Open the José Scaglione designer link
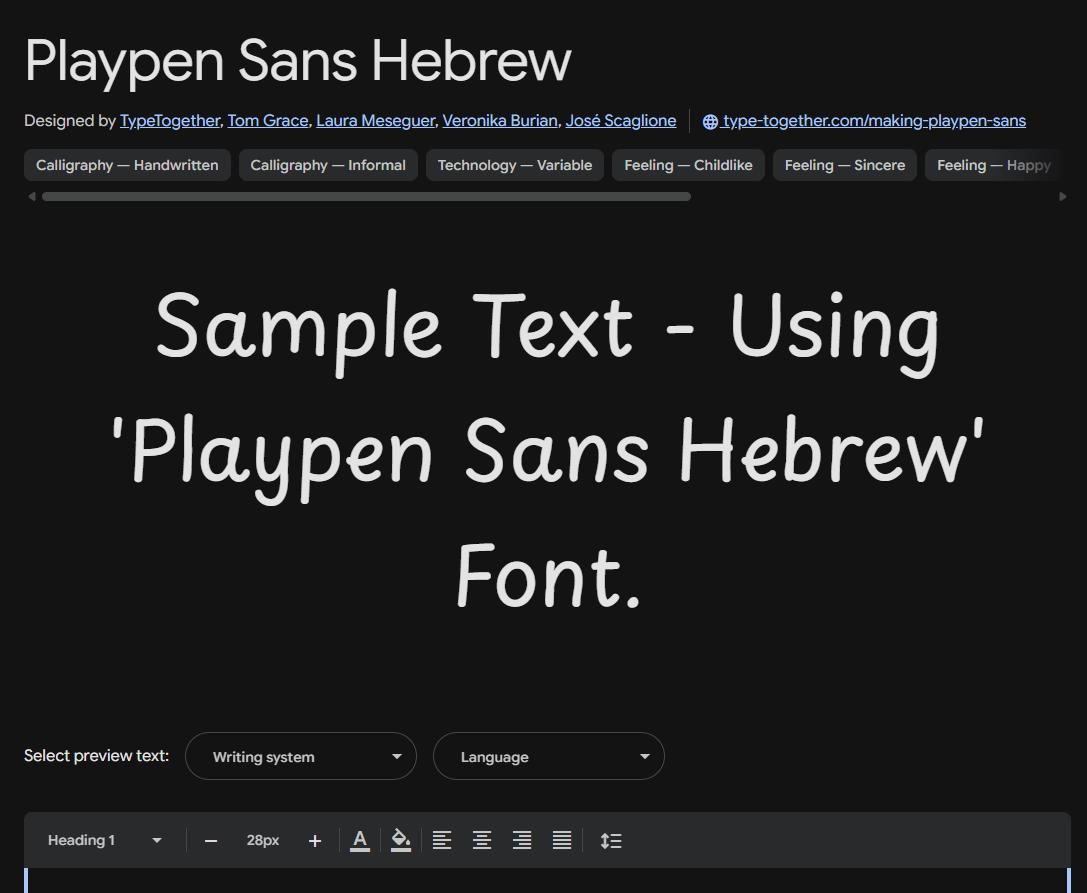 point(620,121)
